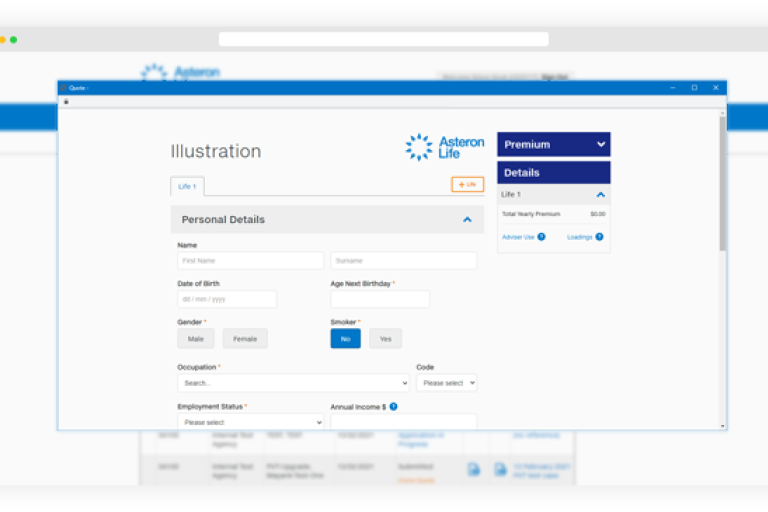Viewport: 768px width, 512px height.
Task: Select Male gender option
Action: [195, 339]
